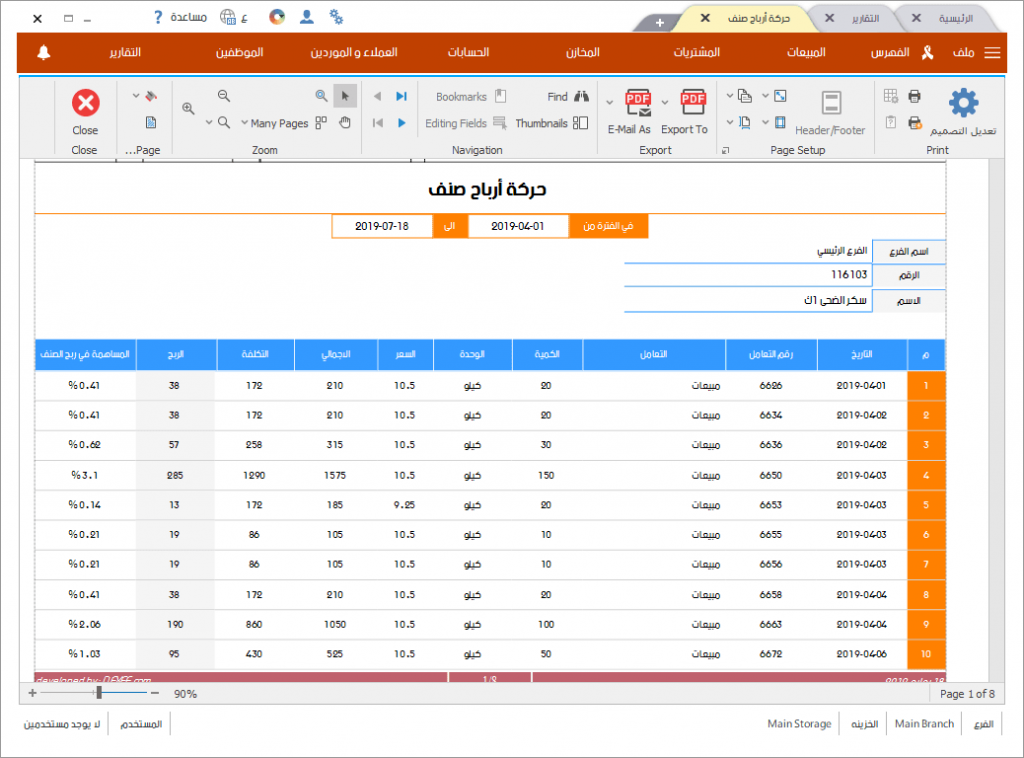The width and height of the screenshot is (1024, 758).
Task: Click Export To PDF icon
Action: click(x=693, y=102)
